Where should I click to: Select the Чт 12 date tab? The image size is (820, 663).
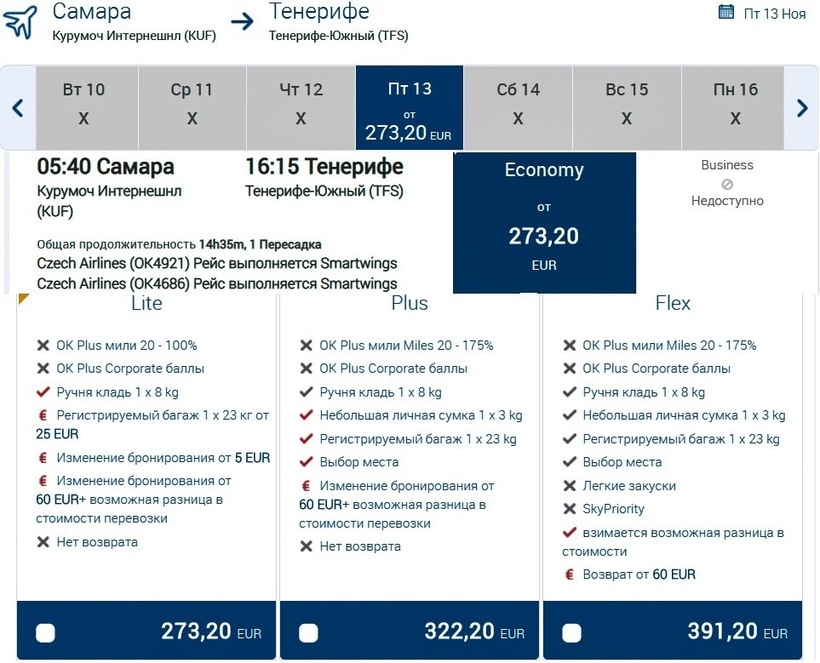tap(301, 106)
